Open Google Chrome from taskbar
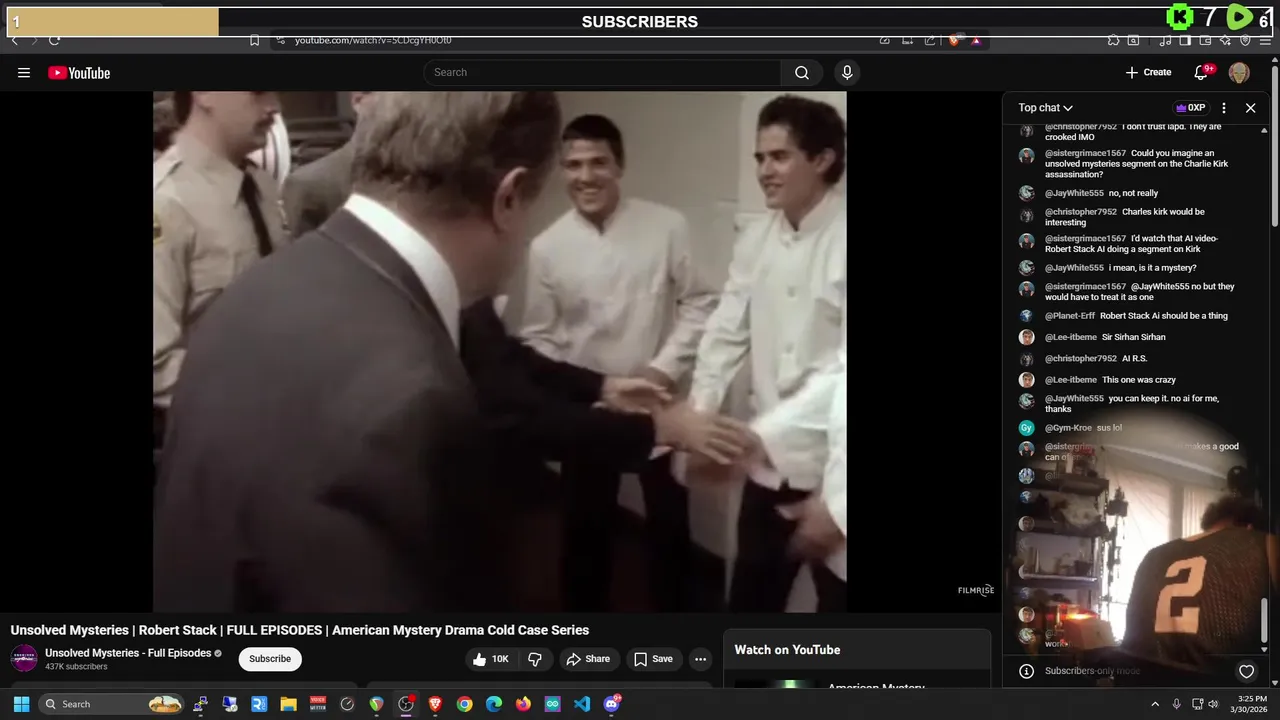This screenshot has width=1280, height=720. (x=464, y=704)
